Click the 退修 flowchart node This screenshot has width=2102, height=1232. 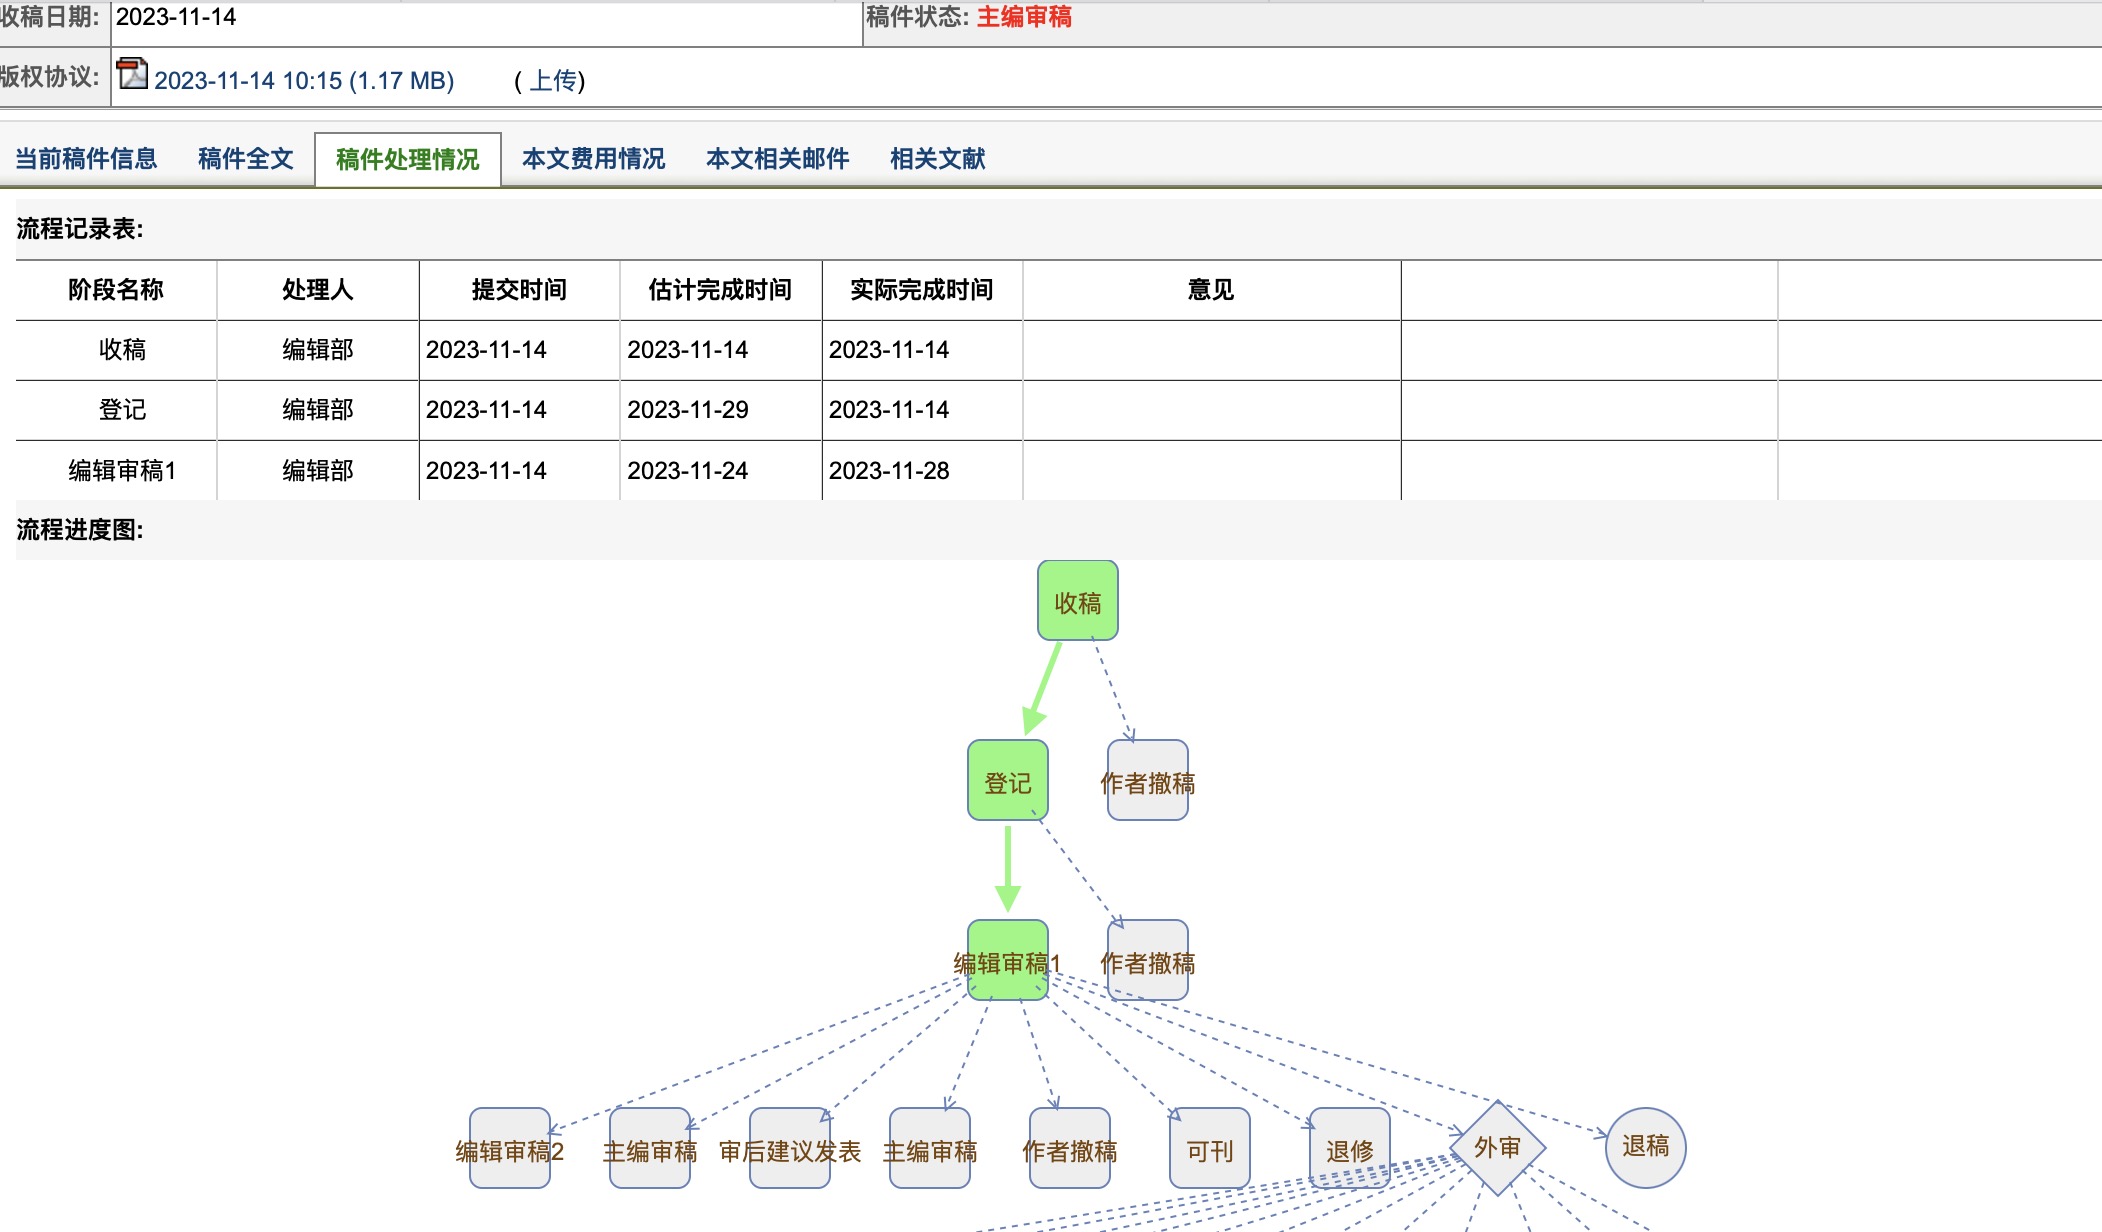[1350, 1149]
